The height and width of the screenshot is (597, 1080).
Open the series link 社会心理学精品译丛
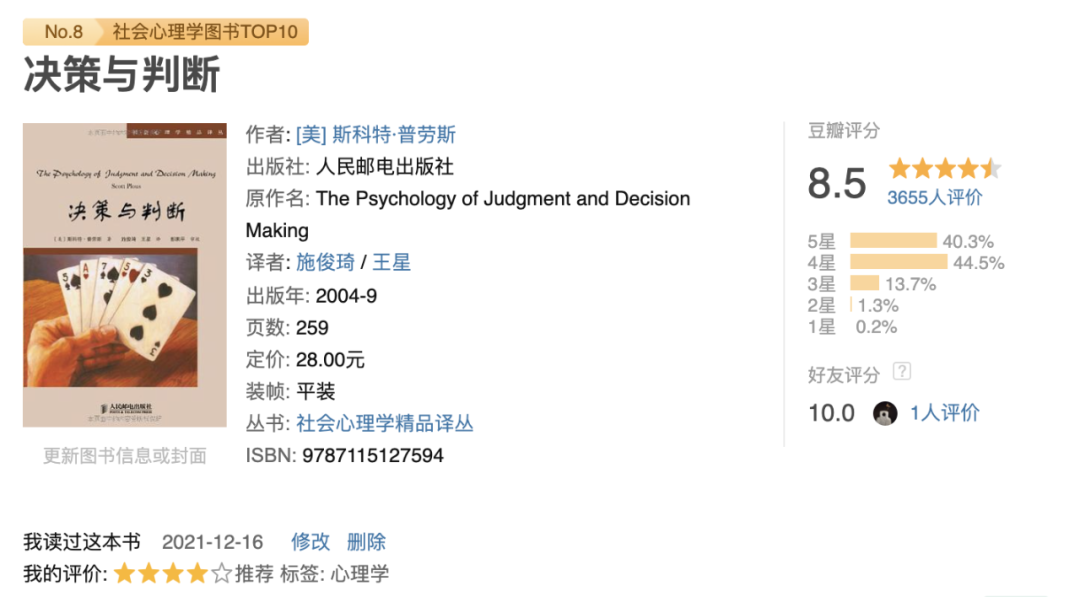pyautogui.click(x=384, y=423)
